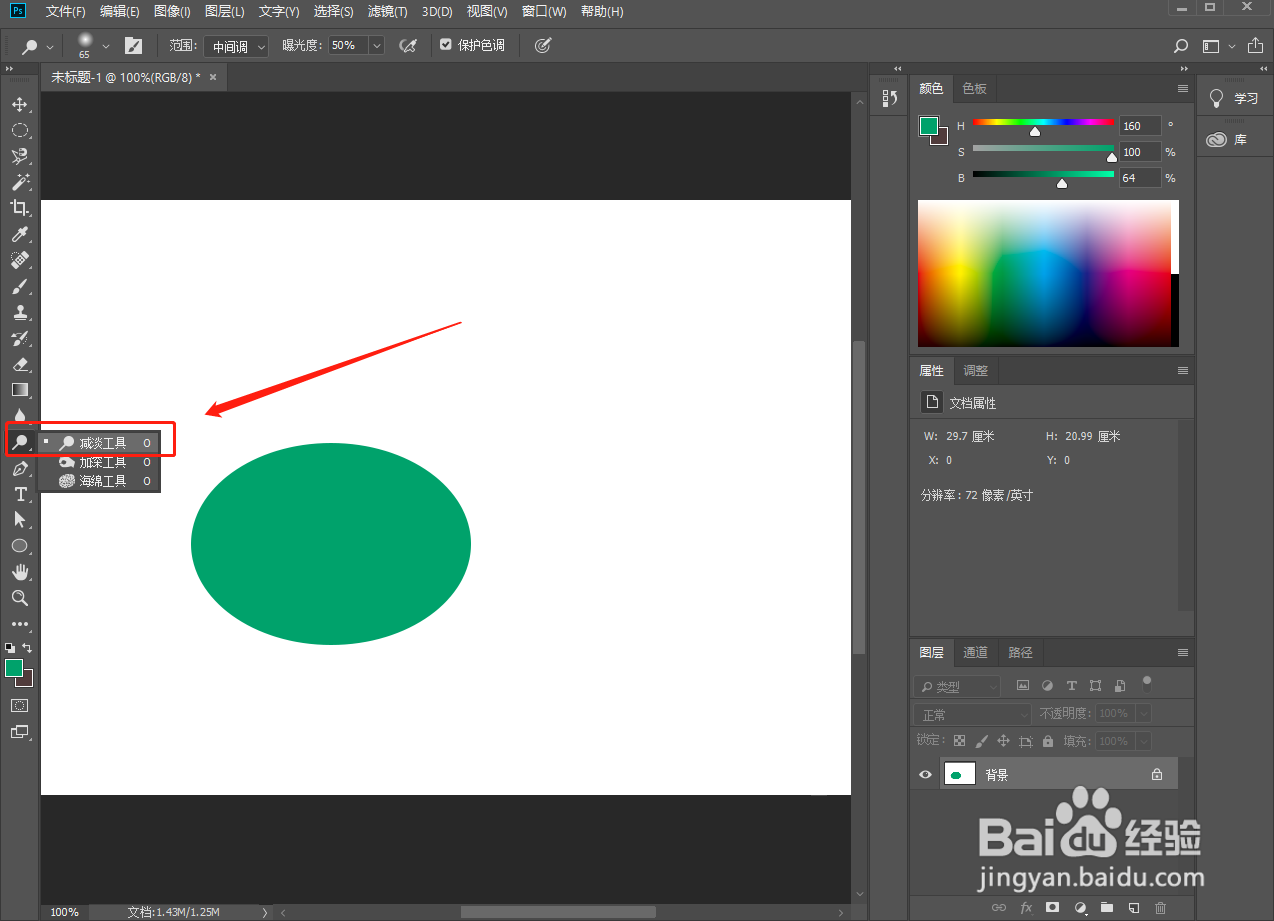
Task: Select the Move tool
Action: point(19,105)
